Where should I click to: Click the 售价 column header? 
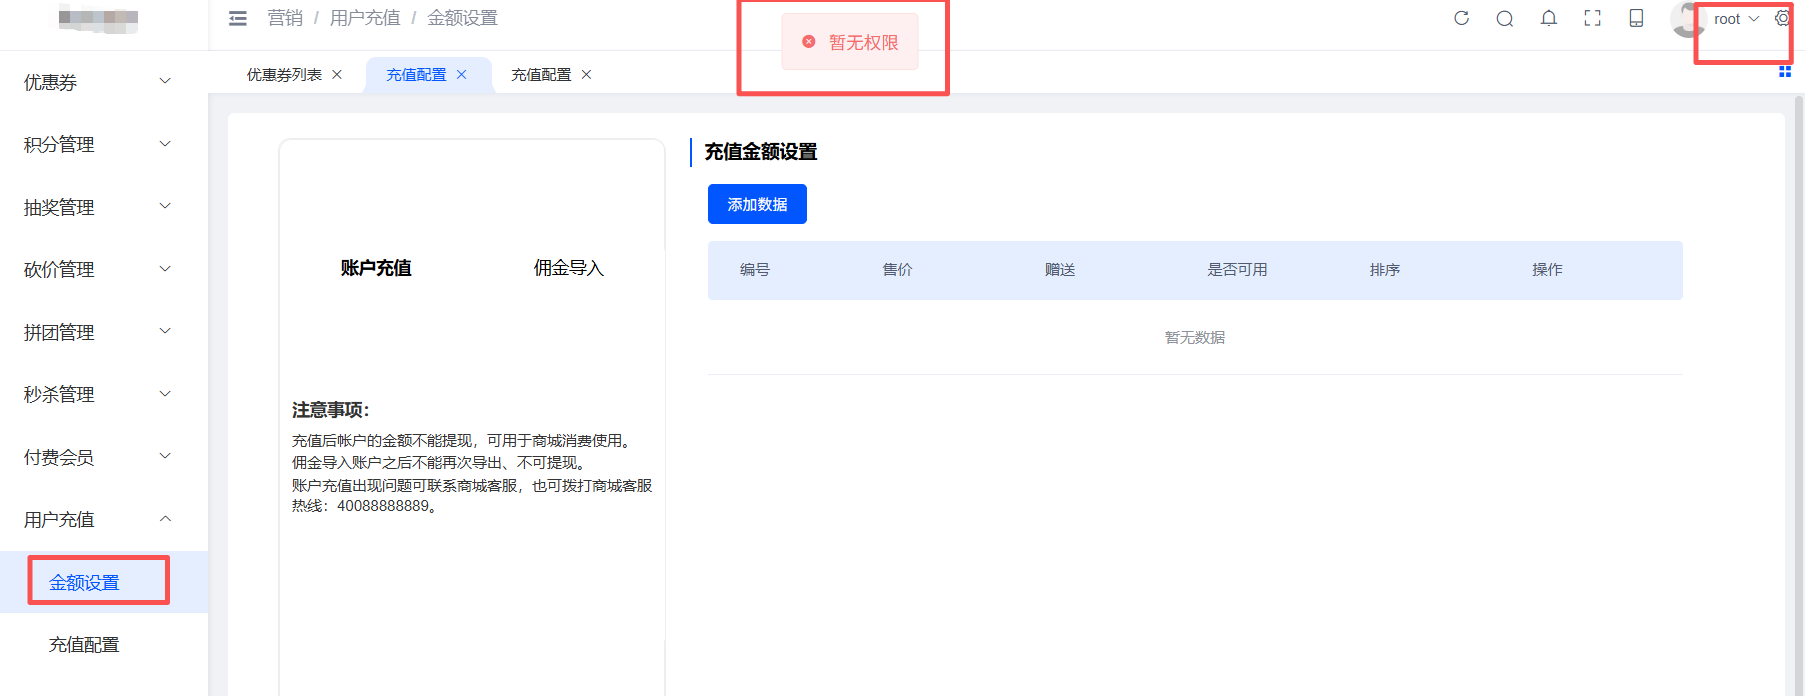tap(897, 270)
